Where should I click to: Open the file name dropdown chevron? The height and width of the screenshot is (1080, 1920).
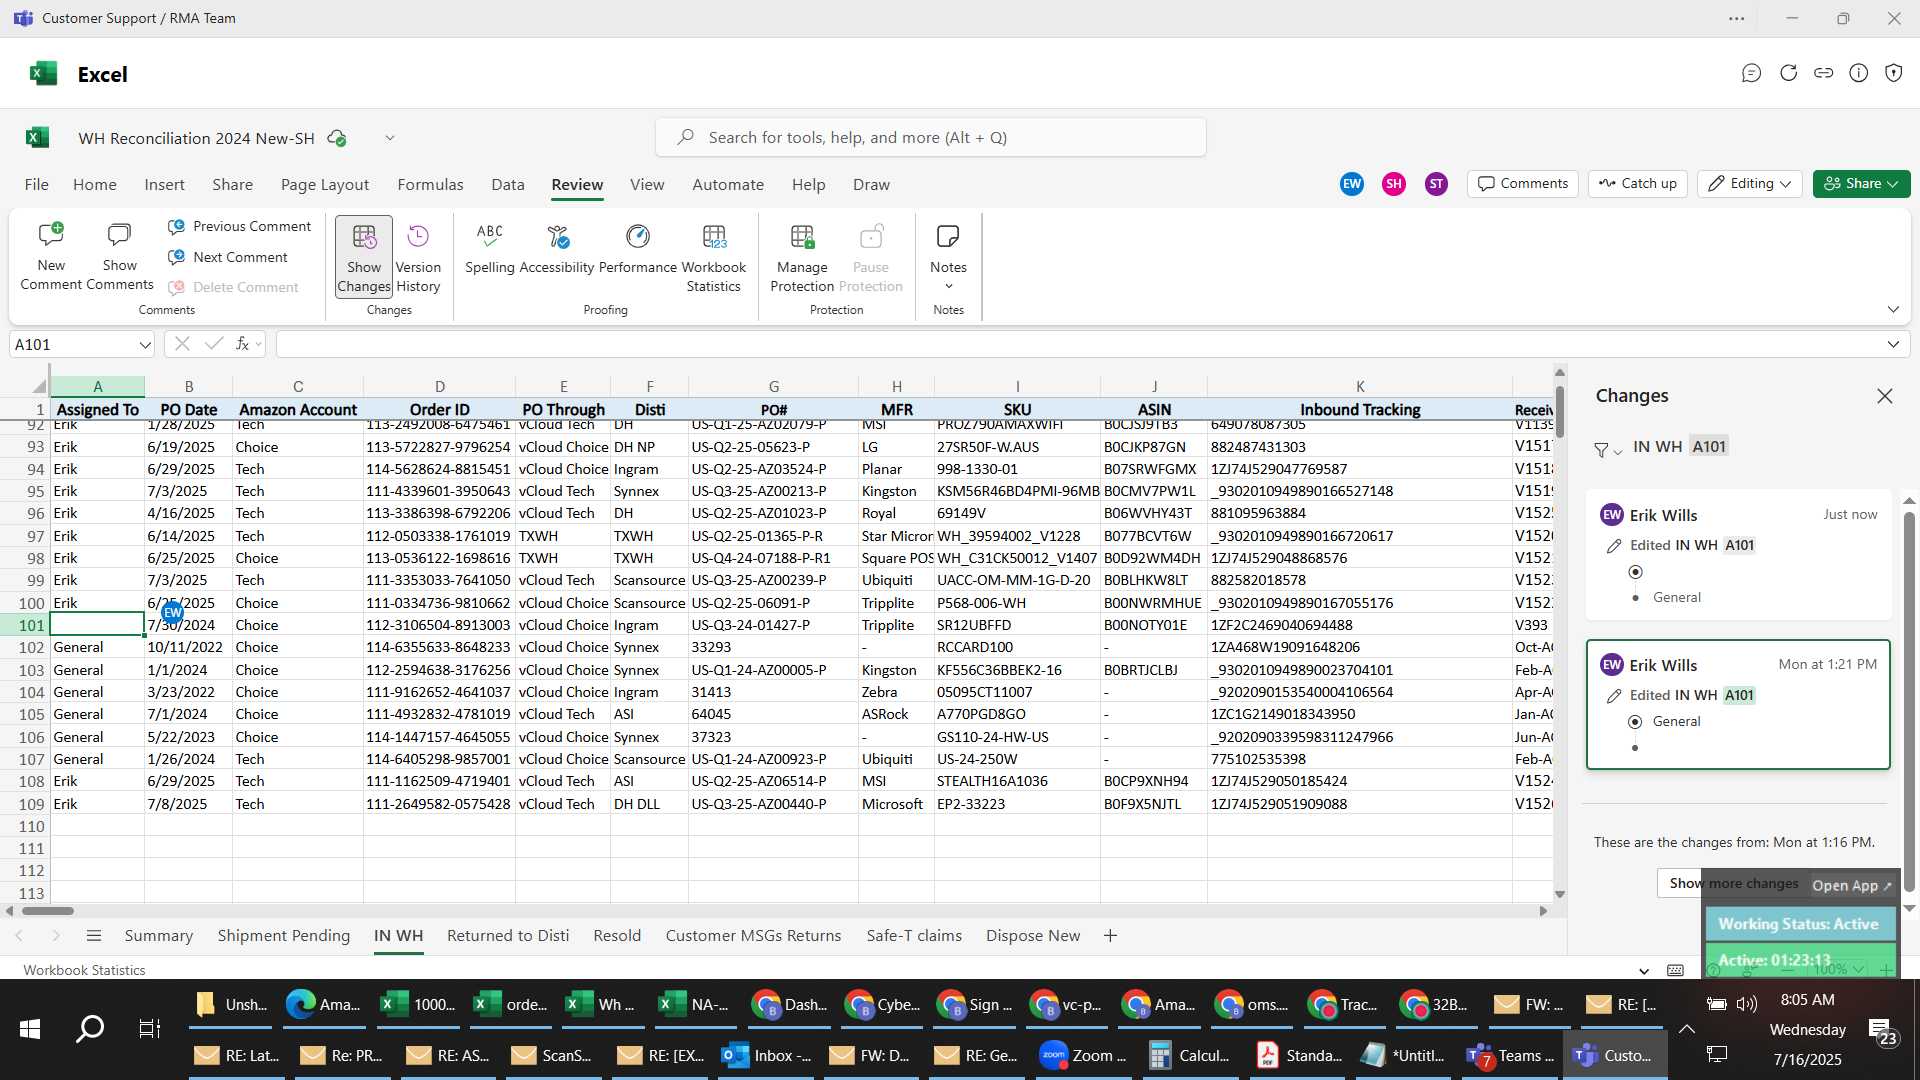point(390,138)
